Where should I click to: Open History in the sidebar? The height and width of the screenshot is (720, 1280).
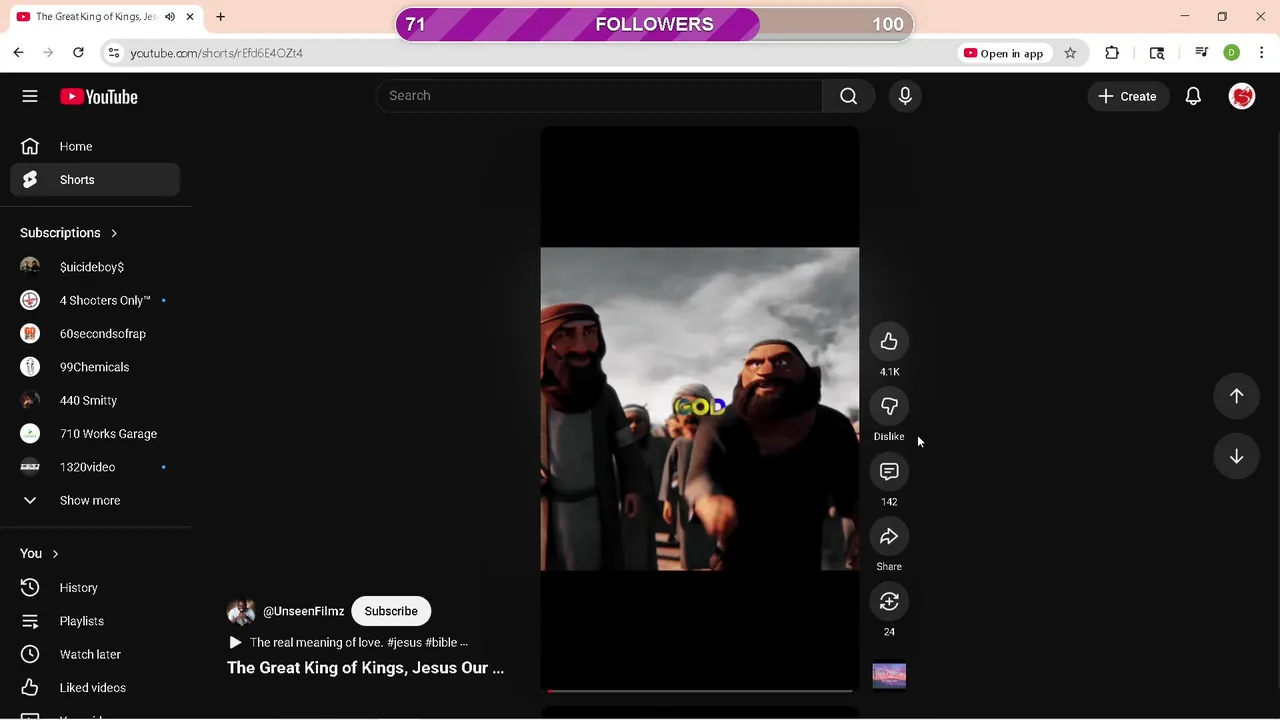(x=95, y=588)
